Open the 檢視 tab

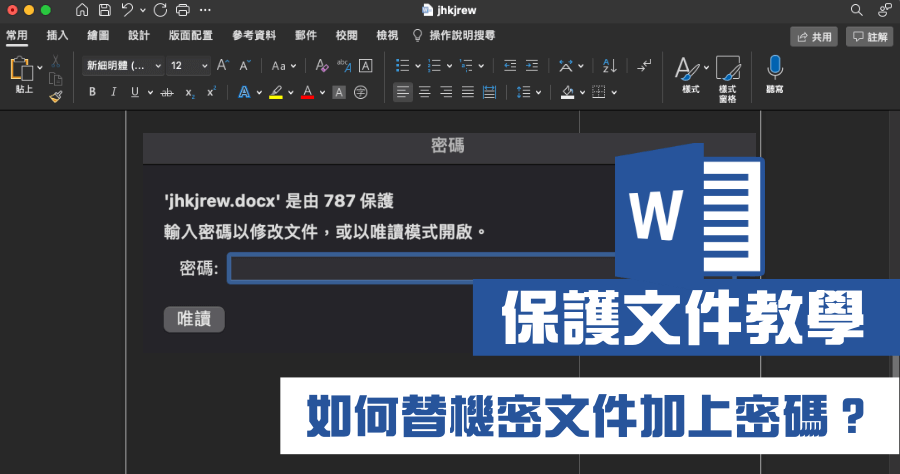[x=387, y=36]
